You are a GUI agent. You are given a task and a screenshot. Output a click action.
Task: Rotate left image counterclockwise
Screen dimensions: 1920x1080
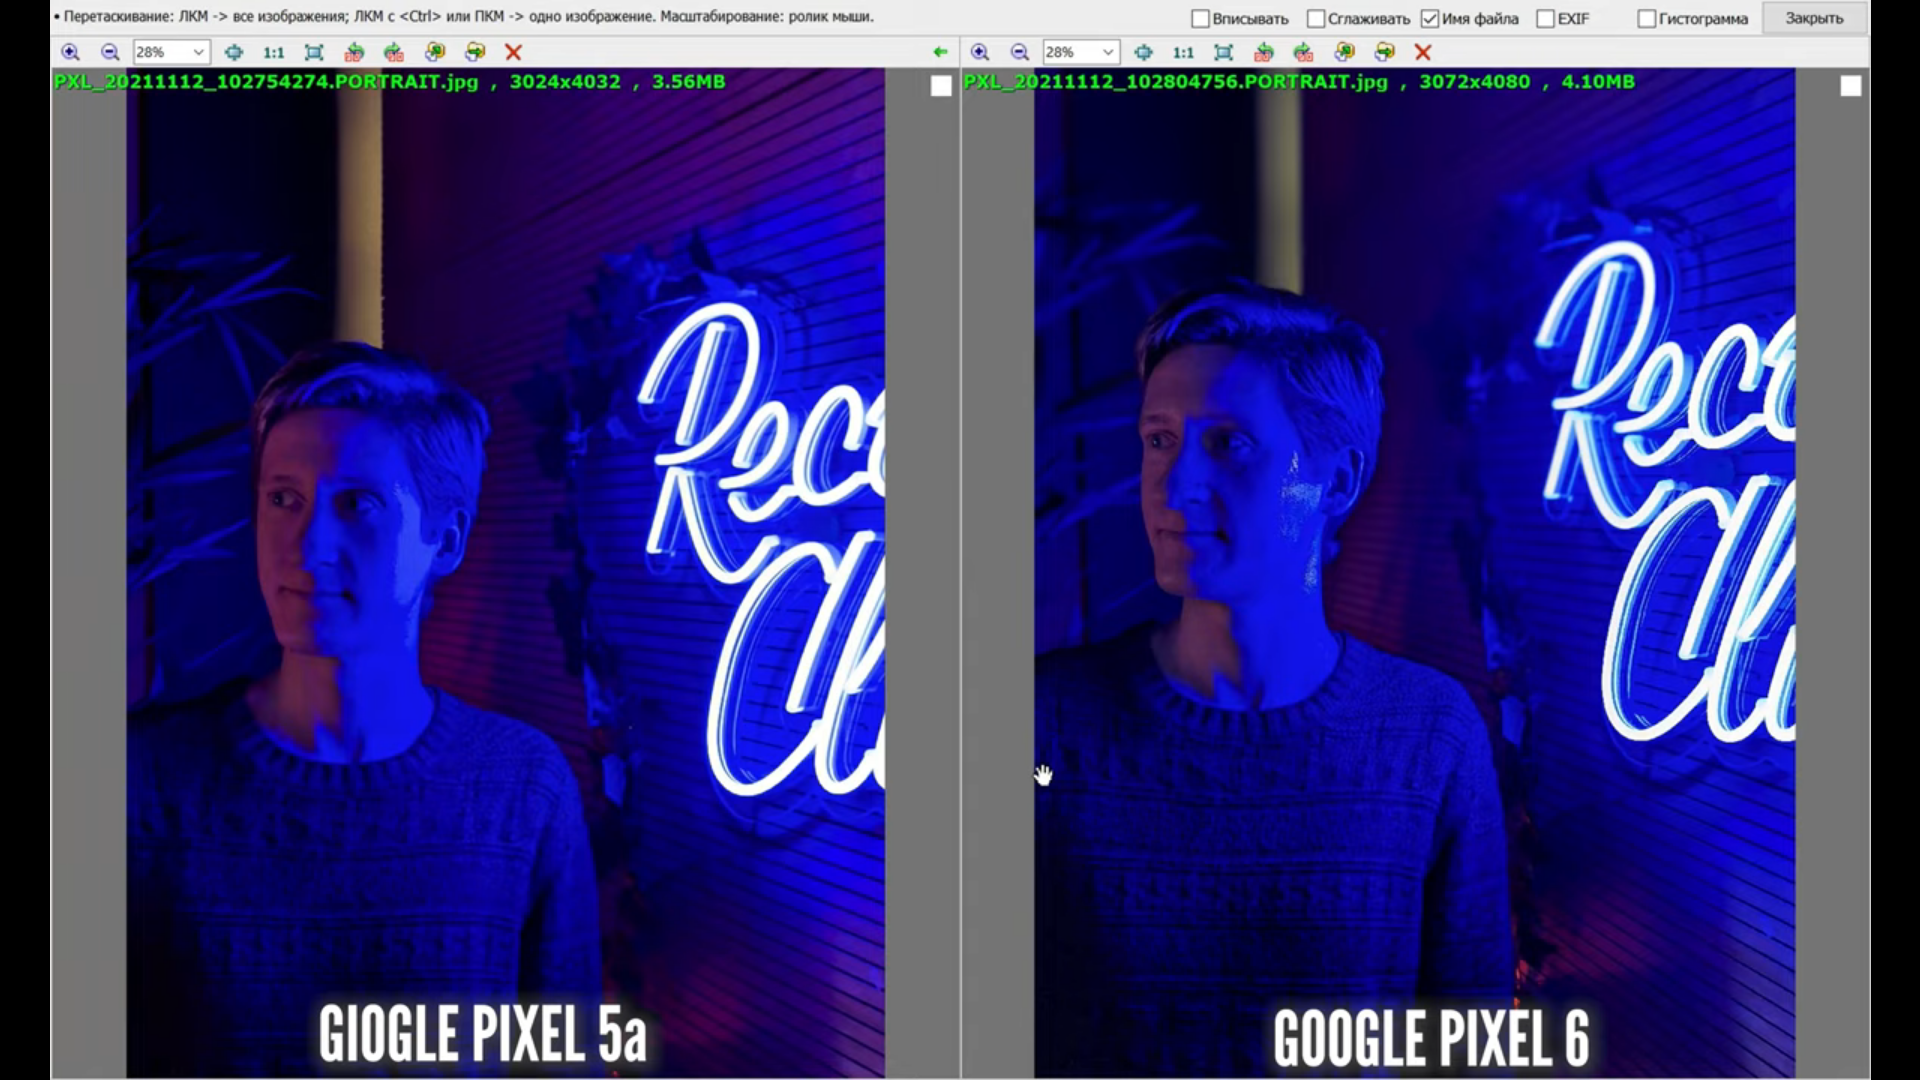coord(354,52)
